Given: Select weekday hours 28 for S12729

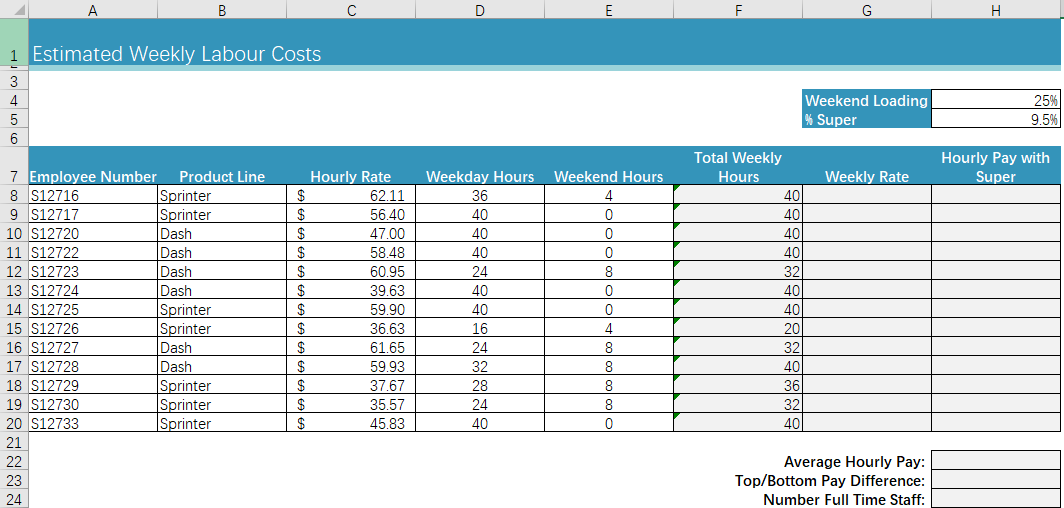Looking at the screenshot, I should 480,385.
